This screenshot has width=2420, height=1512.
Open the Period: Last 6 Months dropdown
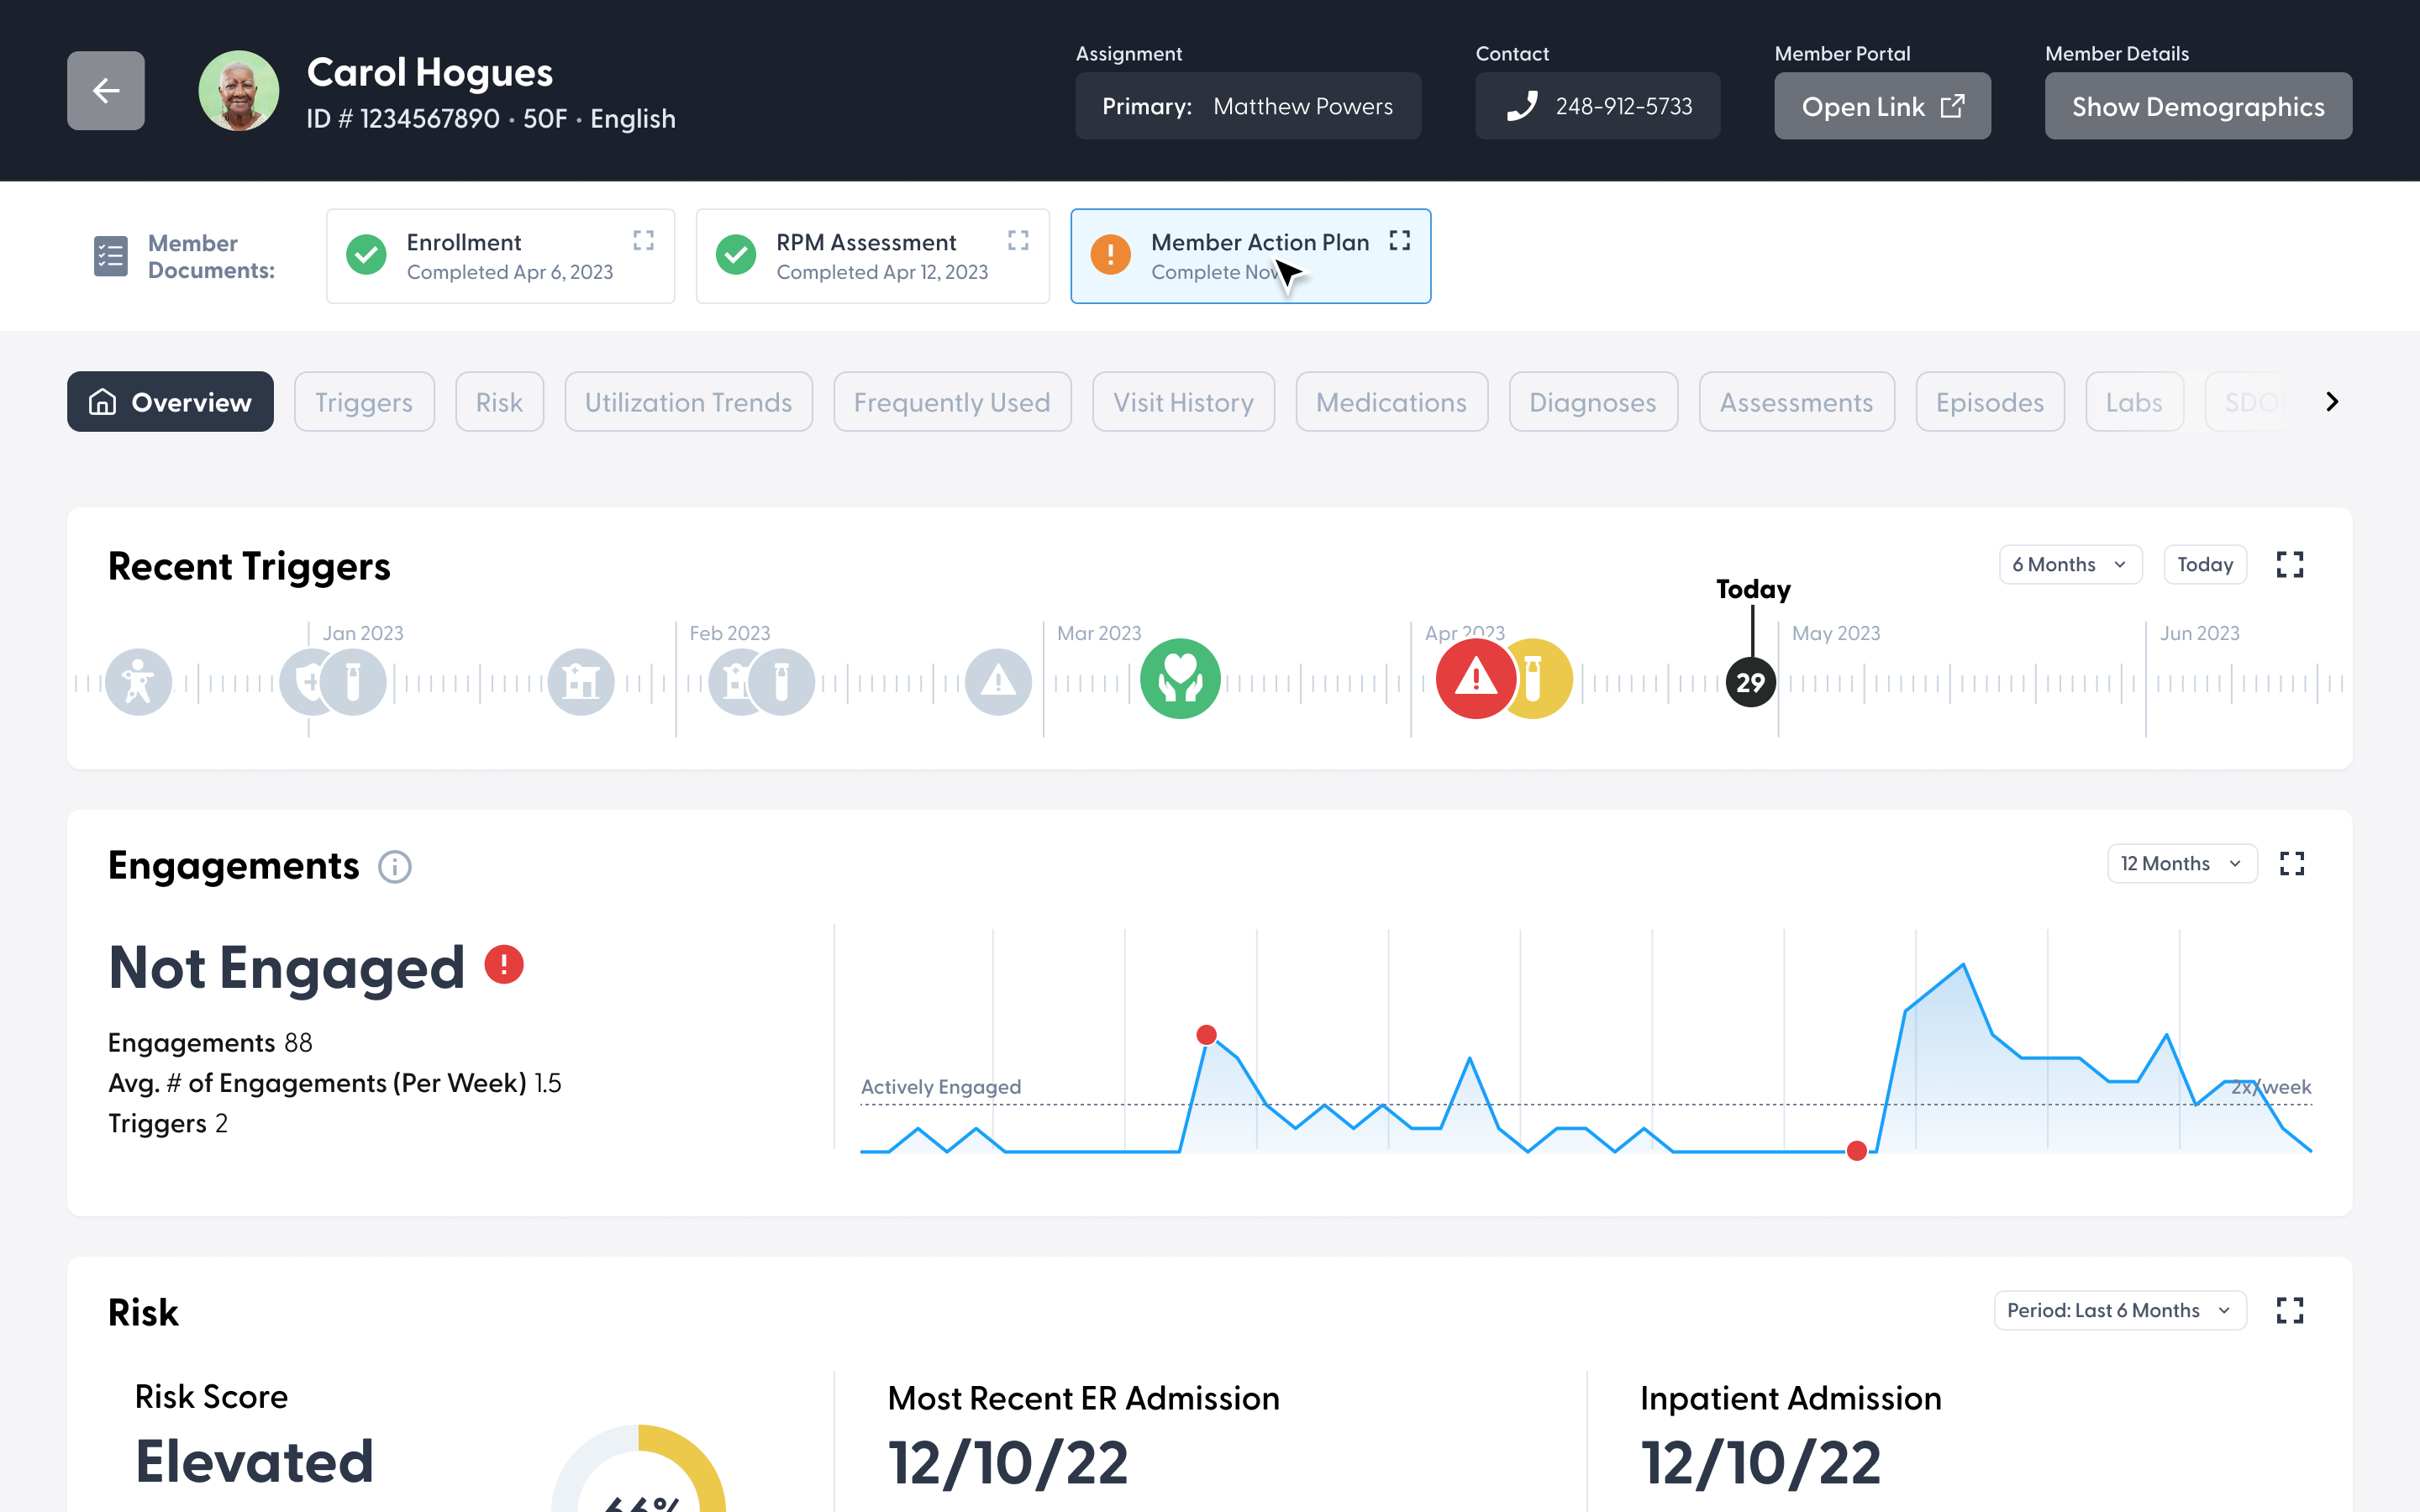tap(2119, 1310)
